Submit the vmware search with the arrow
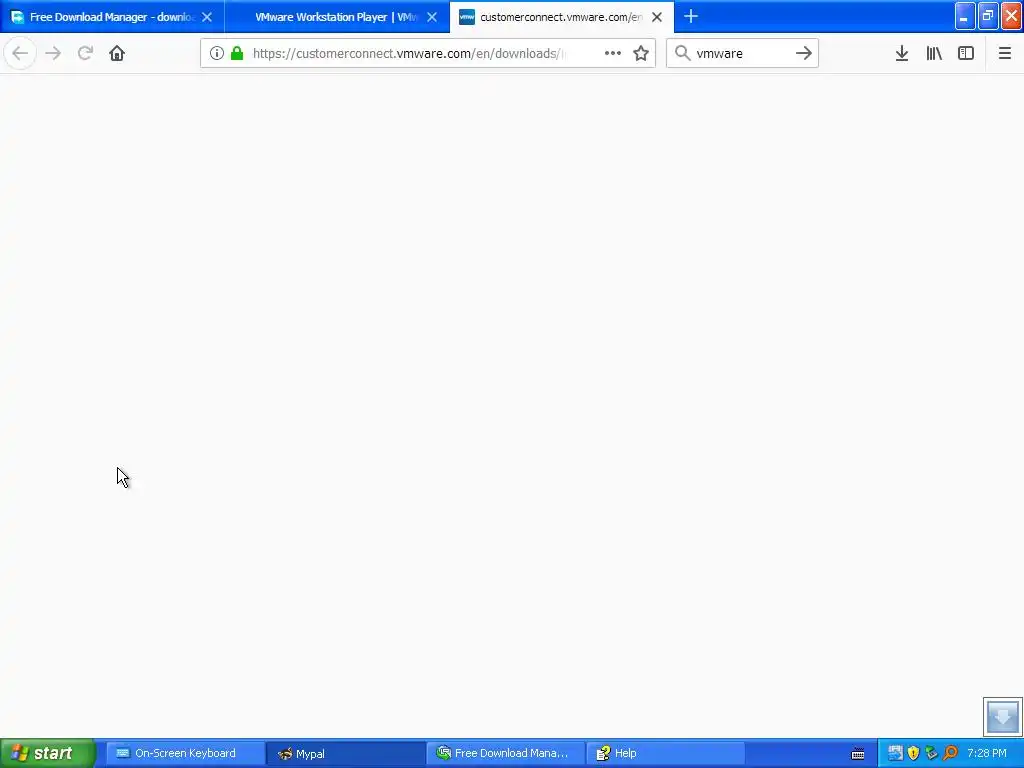Image resolution: width=1024 pixels, height=768 pixels. [x=804, y=54]
